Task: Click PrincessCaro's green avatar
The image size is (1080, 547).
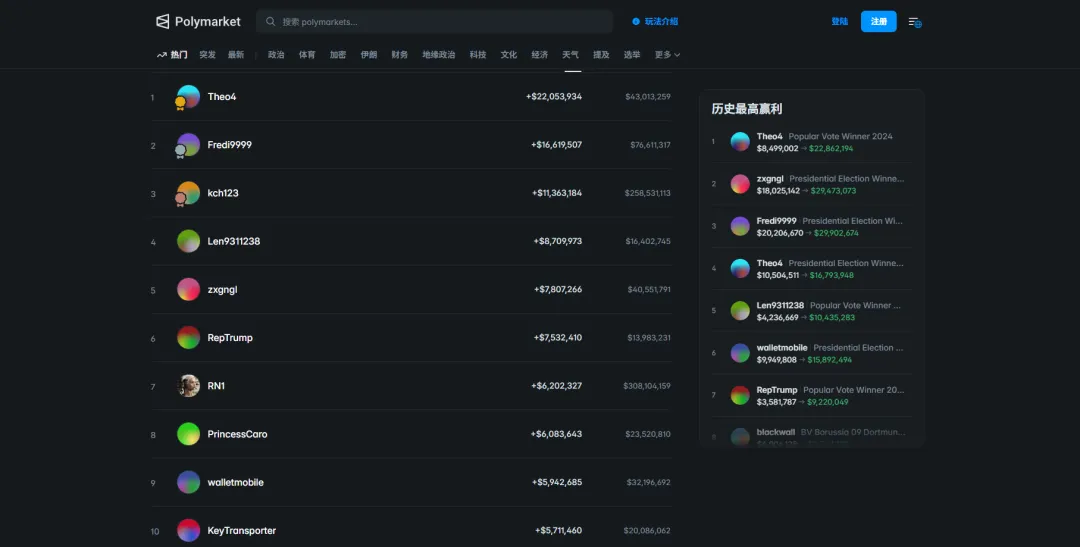Action: coord(188,434)
